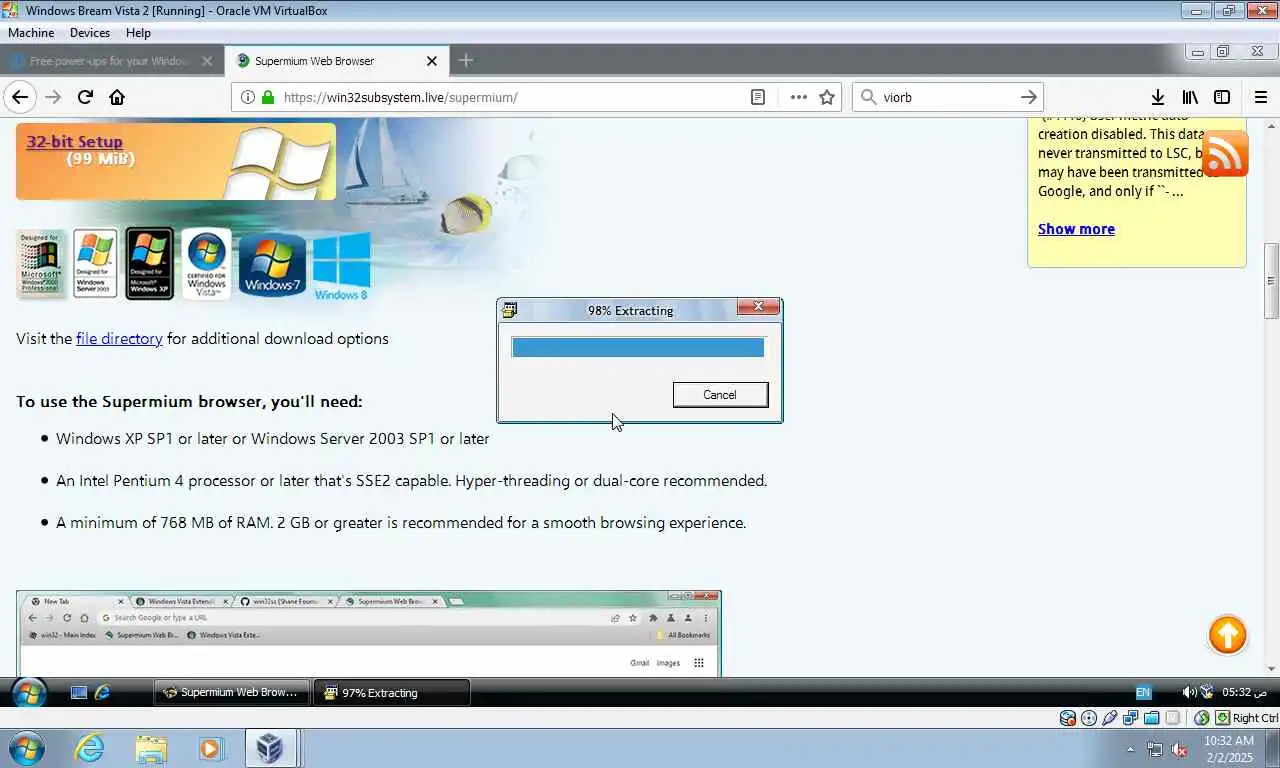
Task: Click the Windows 7 logo badge
Action: (x=272, y=265)
